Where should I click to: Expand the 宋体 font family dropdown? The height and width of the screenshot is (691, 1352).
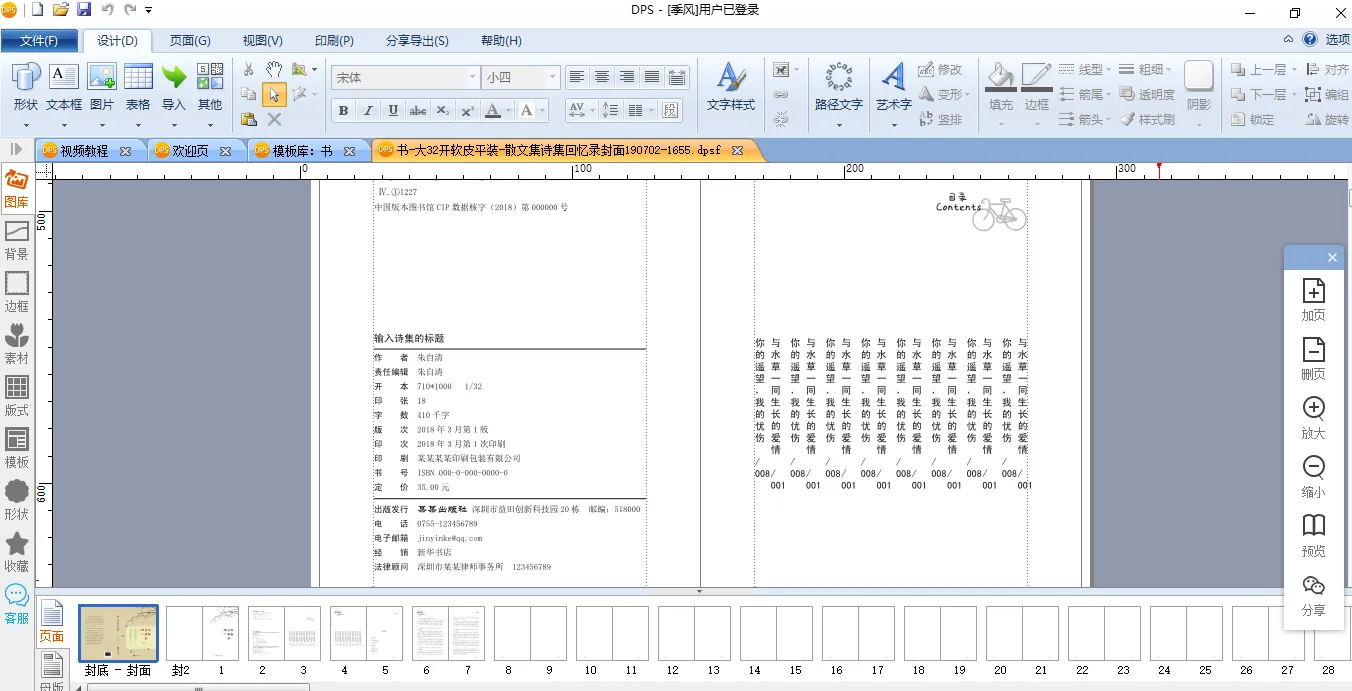click(472, 78)
